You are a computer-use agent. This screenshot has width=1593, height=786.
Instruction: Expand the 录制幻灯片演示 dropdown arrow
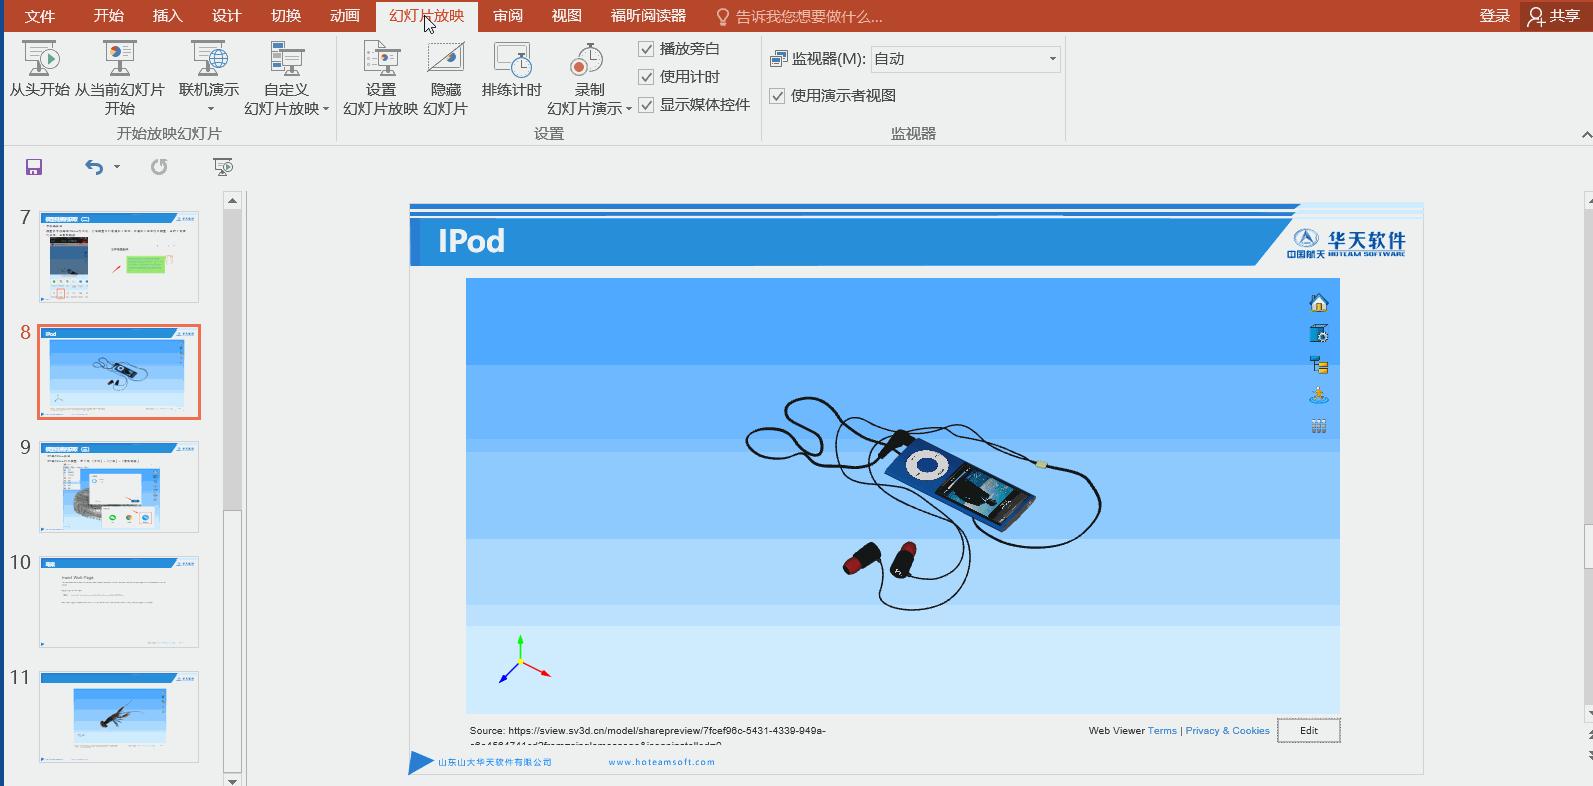coord(629,109)
